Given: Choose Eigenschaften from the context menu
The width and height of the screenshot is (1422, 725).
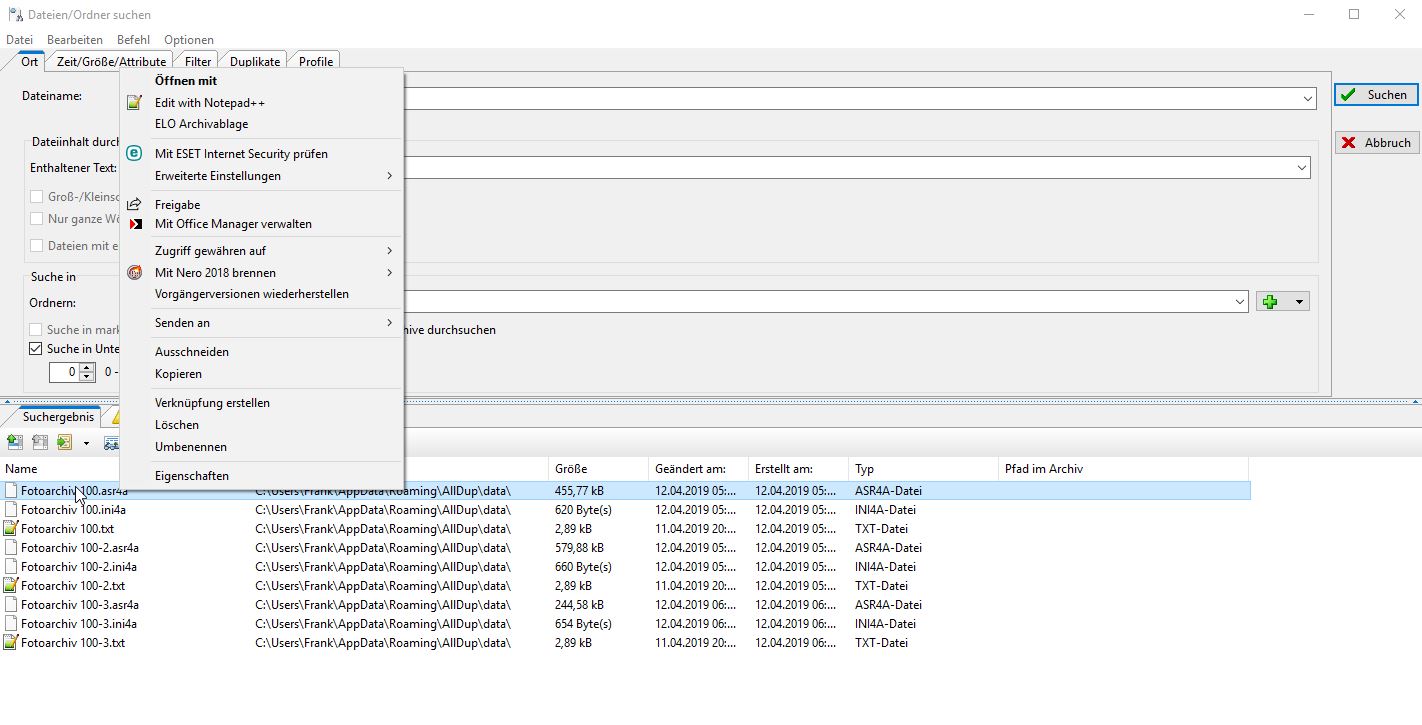Looking at the screenshot, I should 192,476.
